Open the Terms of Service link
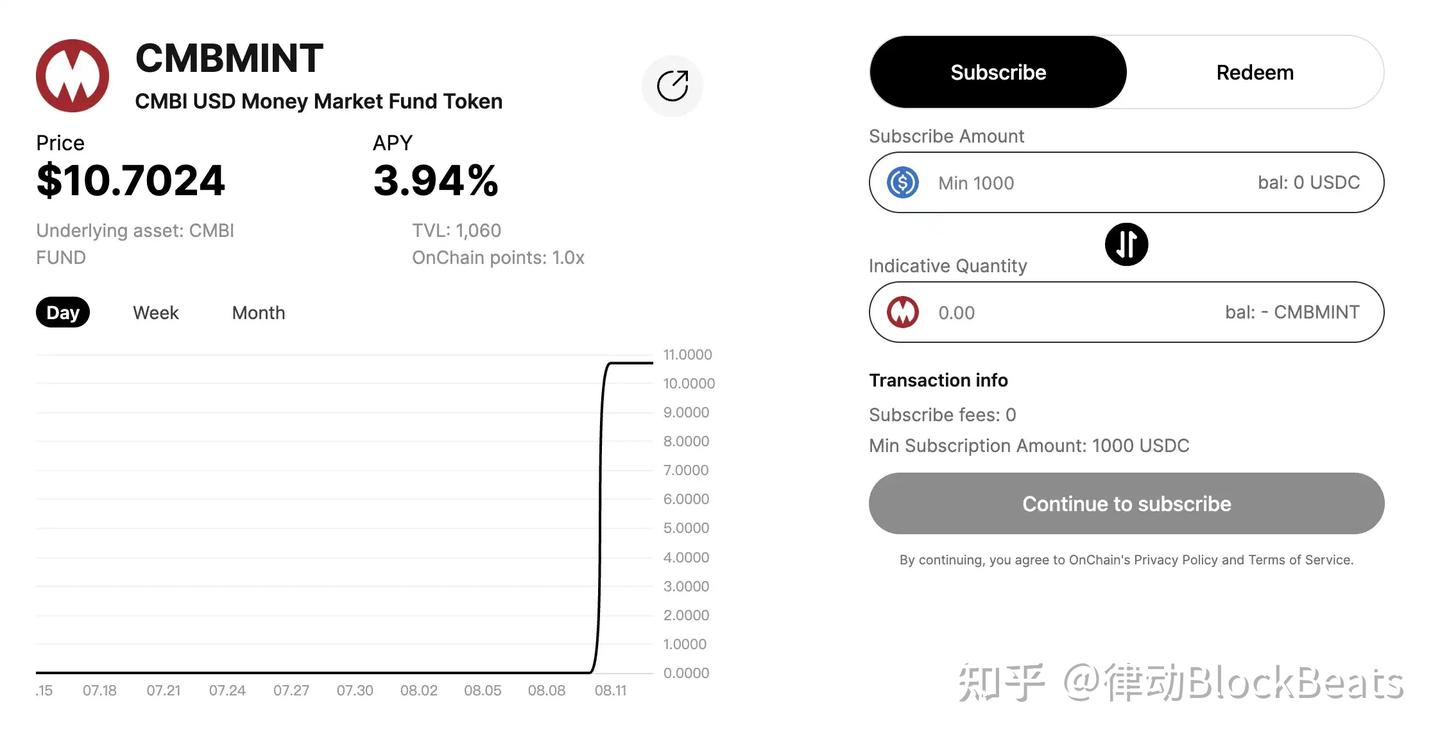 click(x=1302, y=559)
